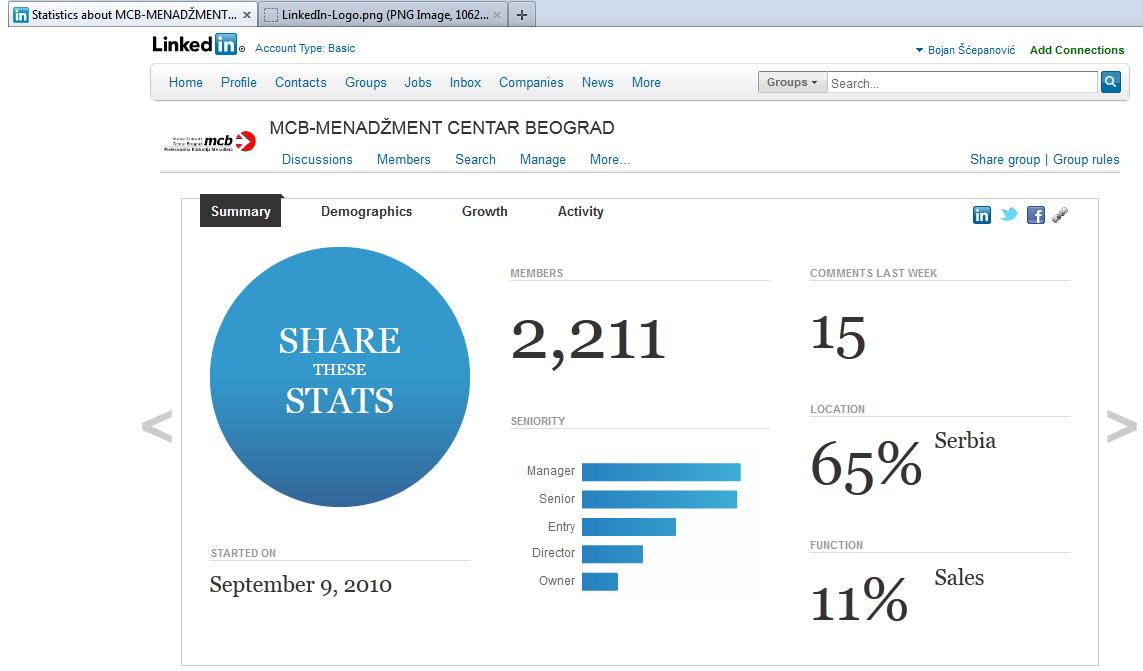This screenshot has width=1143, height=671.
Task: Click the 15 comments last week value
Action: [838, 336]
